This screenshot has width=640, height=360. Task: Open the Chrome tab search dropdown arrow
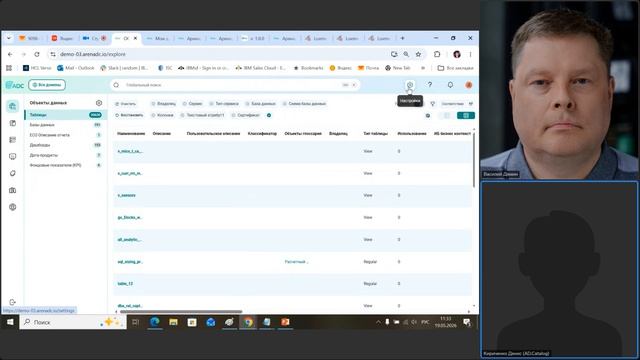9,38
